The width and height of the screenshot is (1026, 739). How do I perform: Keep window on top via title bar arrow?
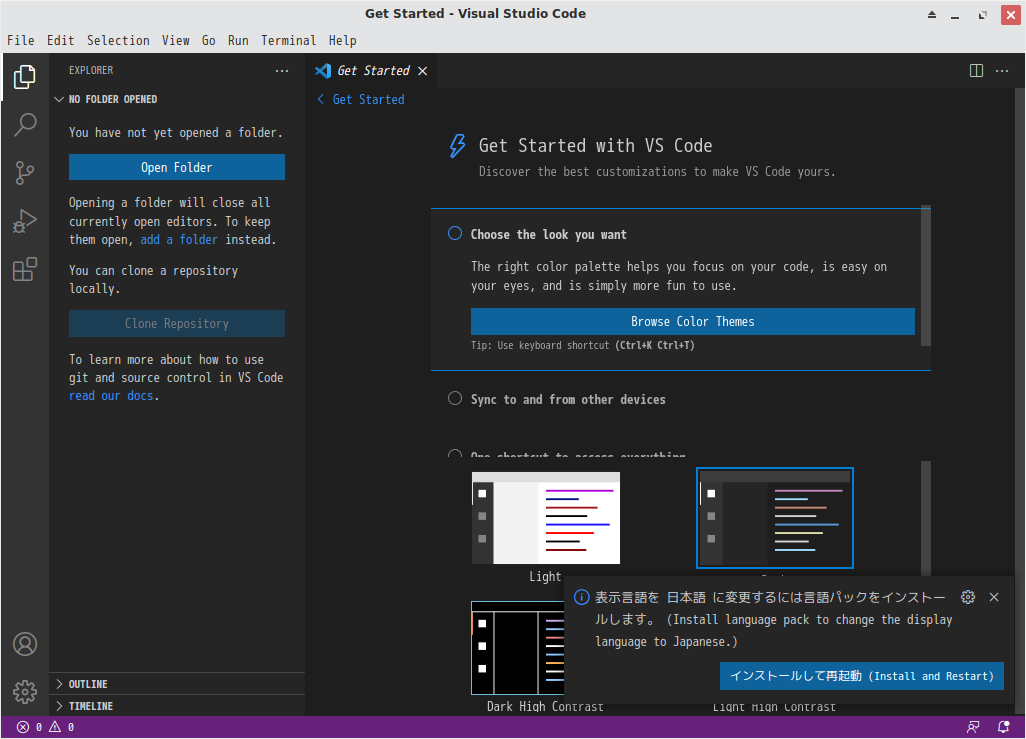(932, 15)
